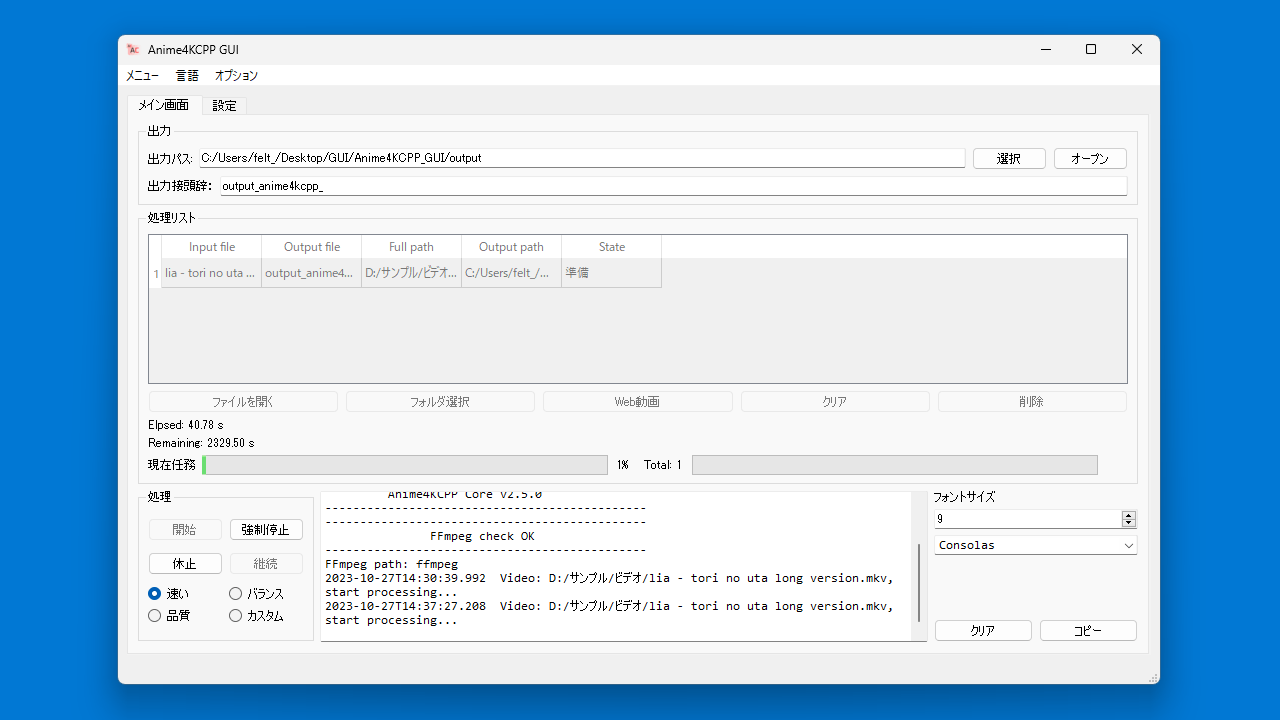Select the 'output_anime4...' output file cell

(312, 273)
